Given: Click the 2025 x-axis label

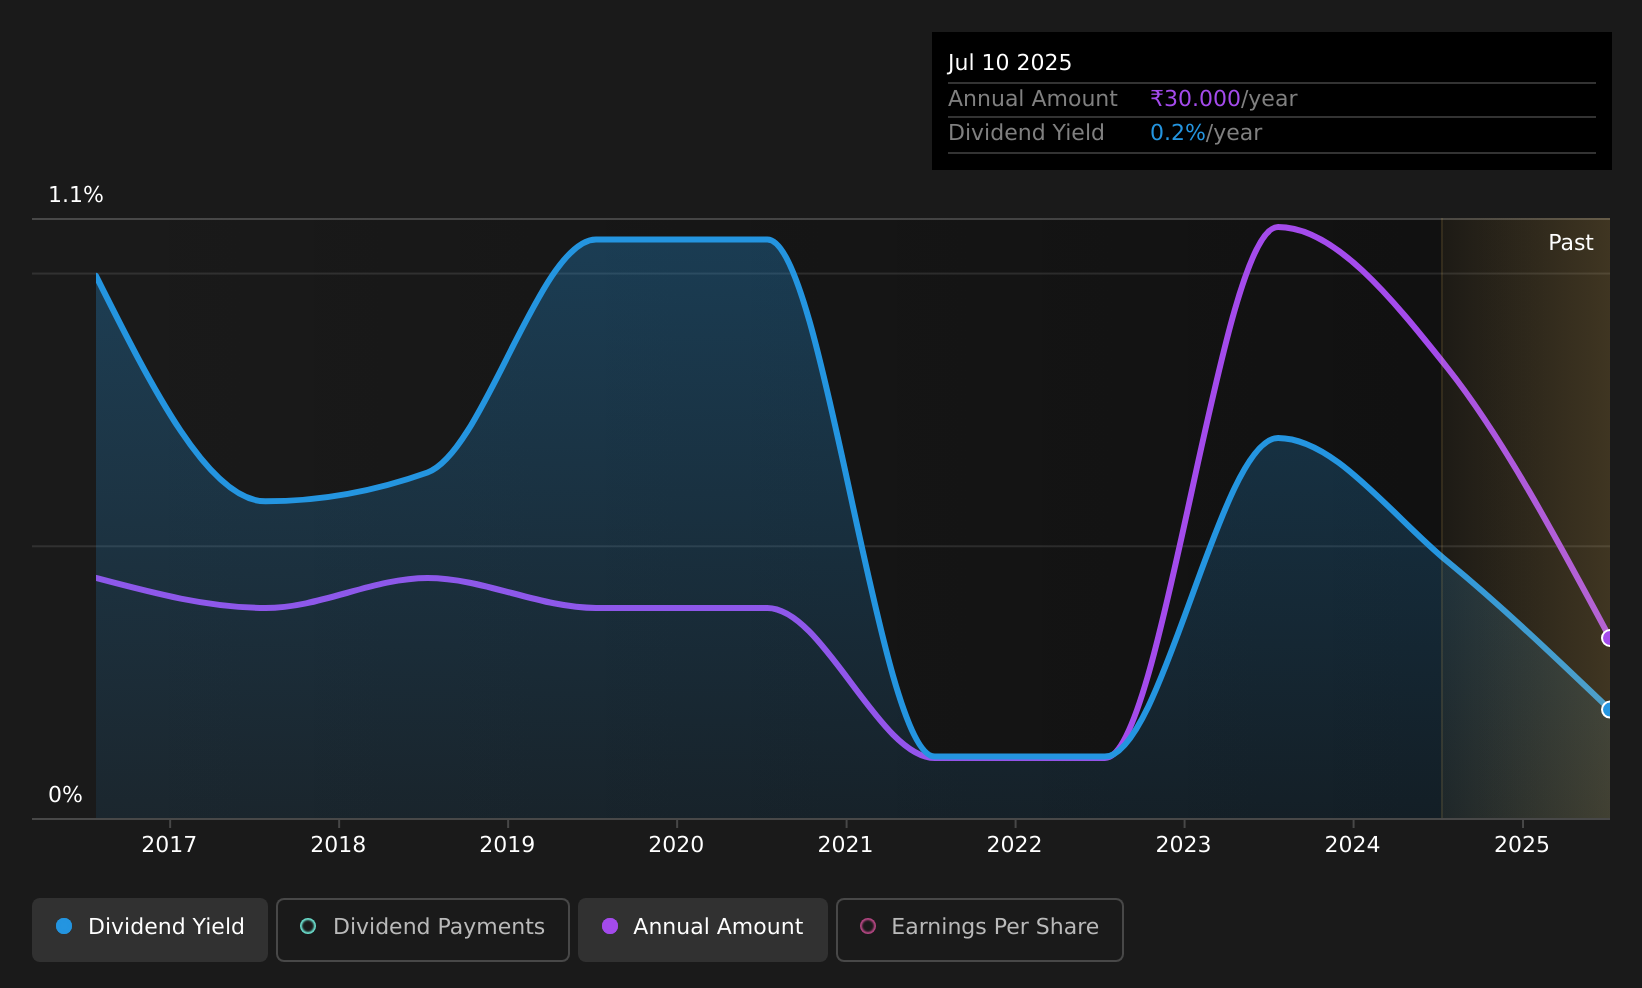Looking at the screenshot, I should pyautogui.click(x=1521, y=845).
